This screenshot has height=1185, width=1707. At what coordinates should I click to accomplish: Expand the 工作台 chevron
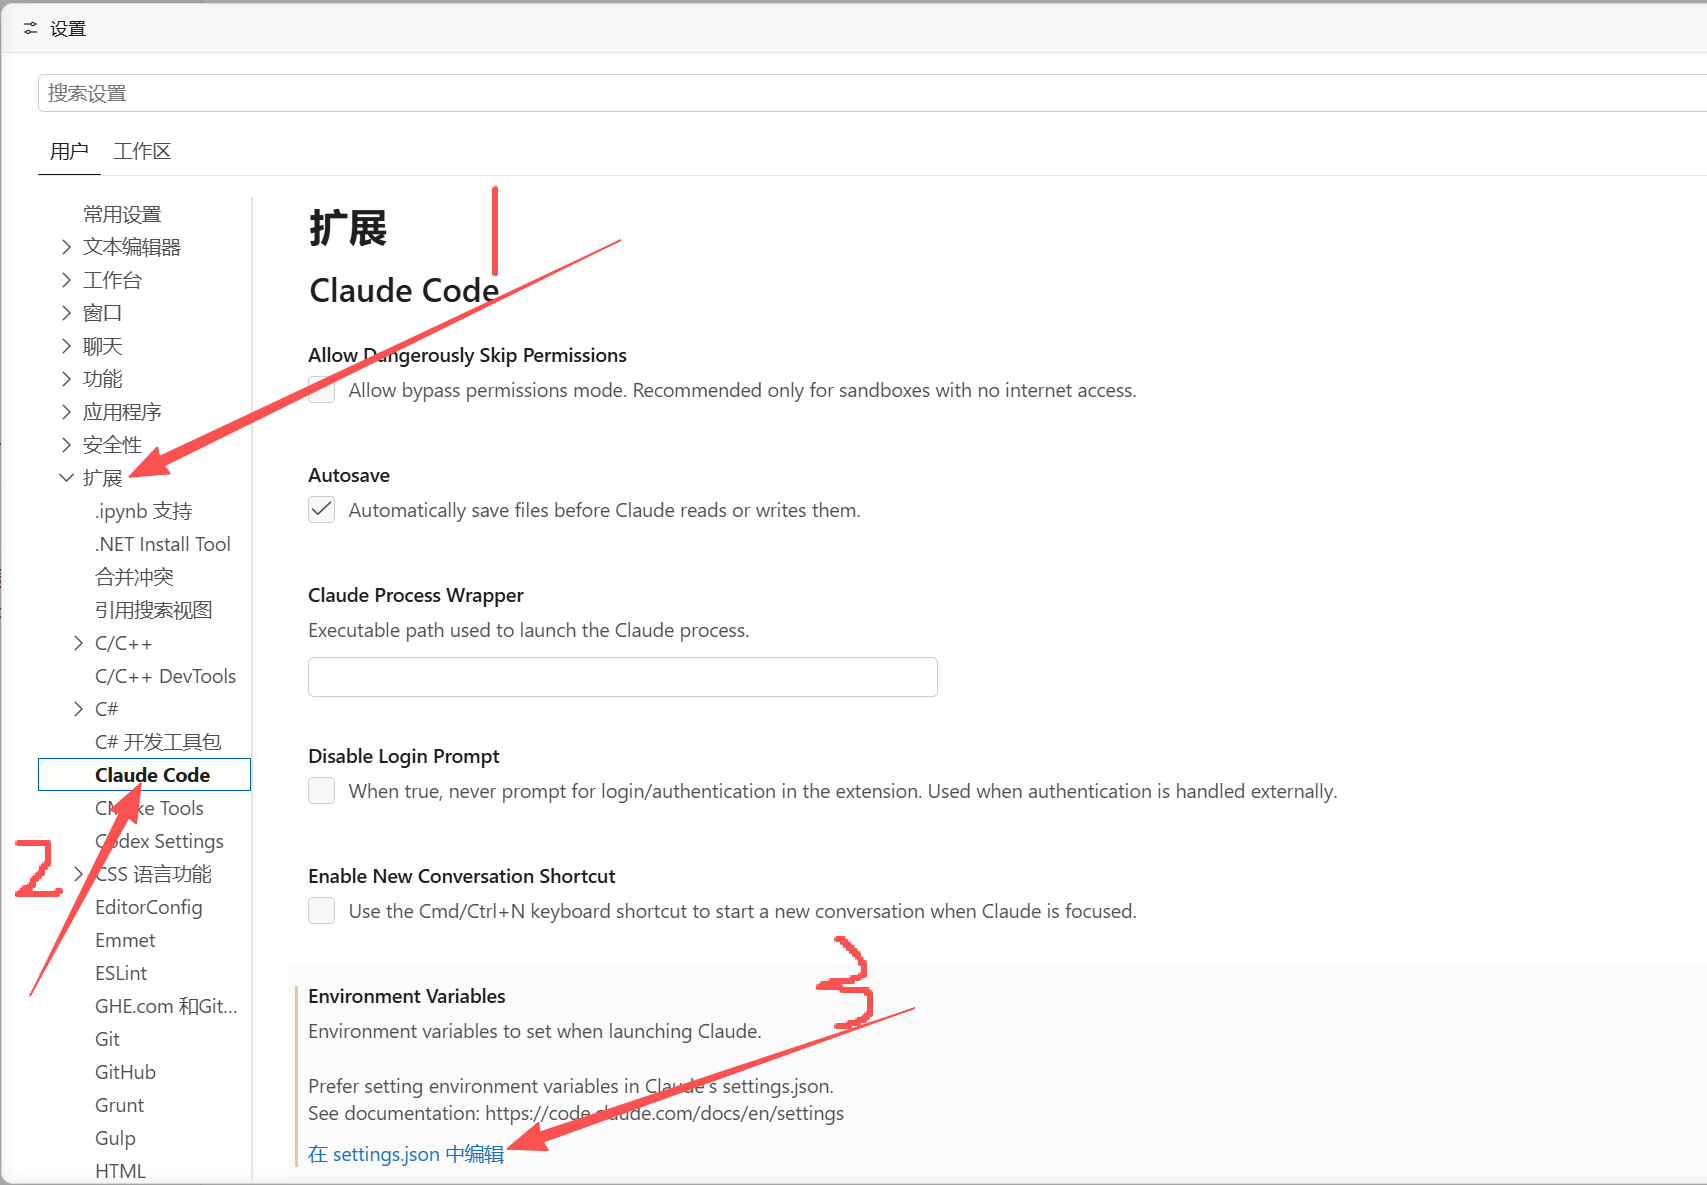click(x=66, y=280)
